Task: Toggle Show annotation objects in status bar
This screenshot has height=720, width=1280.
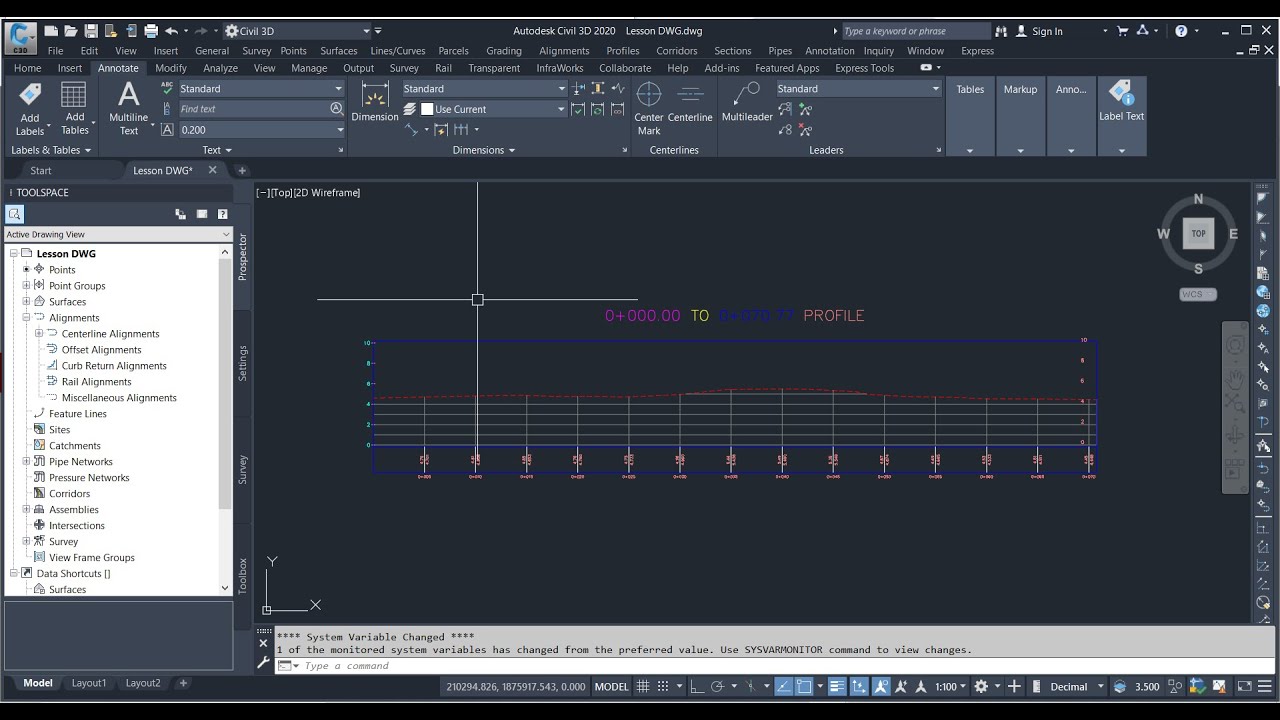Action: coord(881,687)
